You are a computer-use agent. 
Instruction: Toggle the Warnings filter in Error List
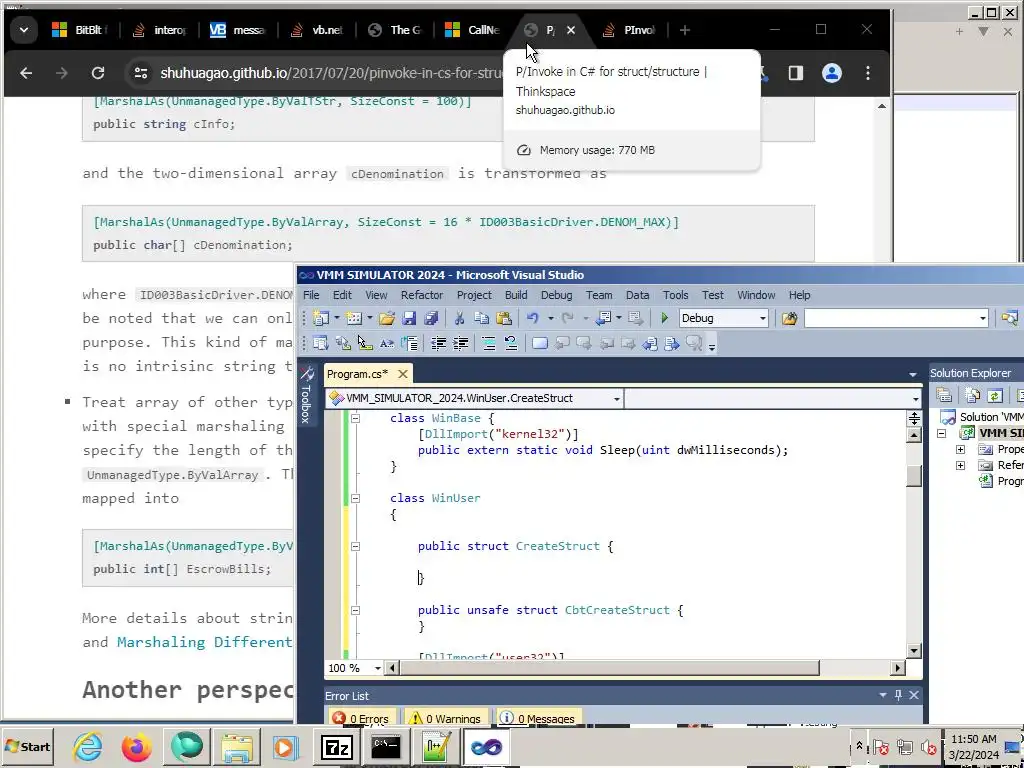point(445,718)
